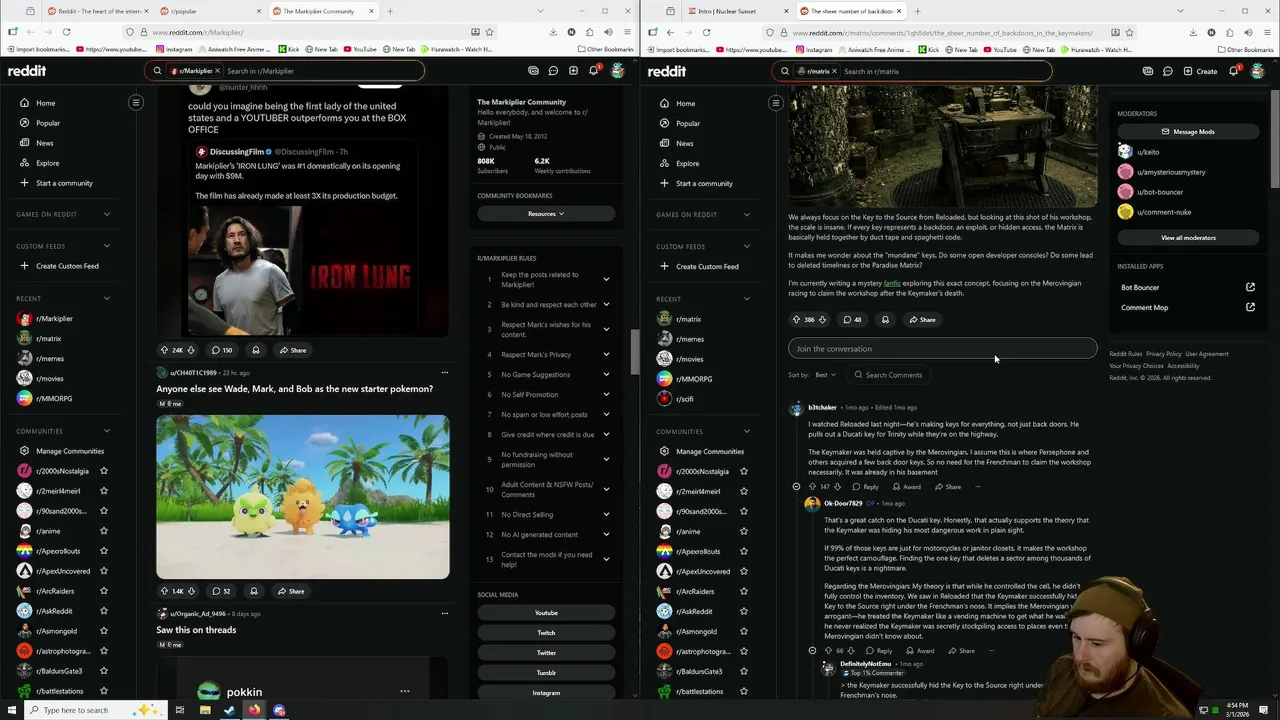Screen dimensions: 1280x720
Task: Collapse Games on Reddit section, left window
Action: (x=107, y=214)
